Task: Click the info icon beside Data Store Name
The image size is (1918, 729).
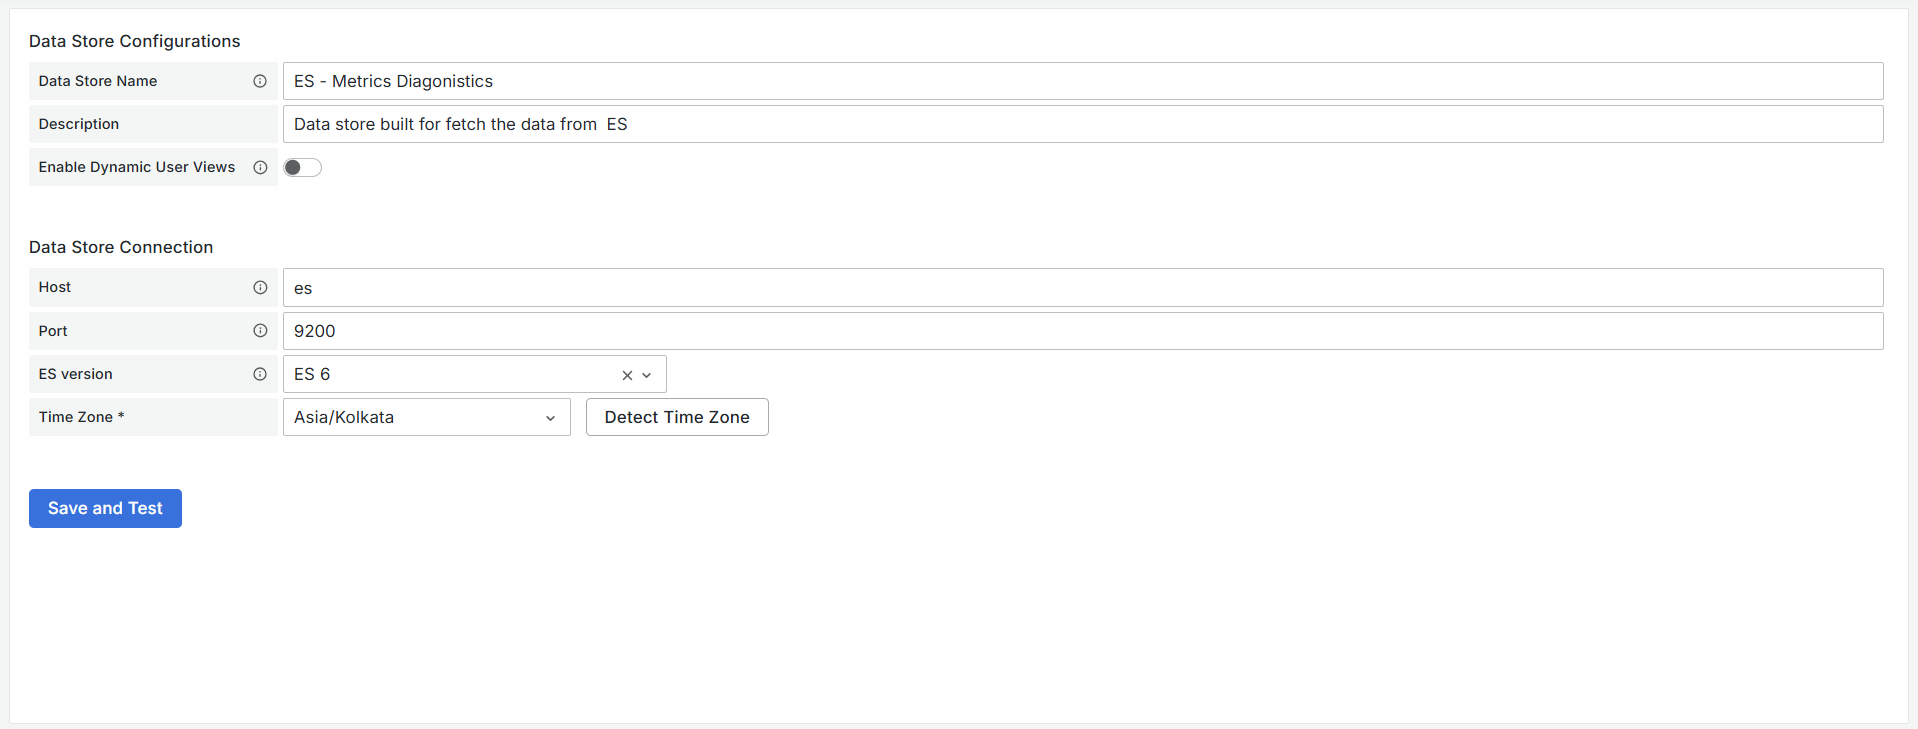Action: click(x=260, y=81)
